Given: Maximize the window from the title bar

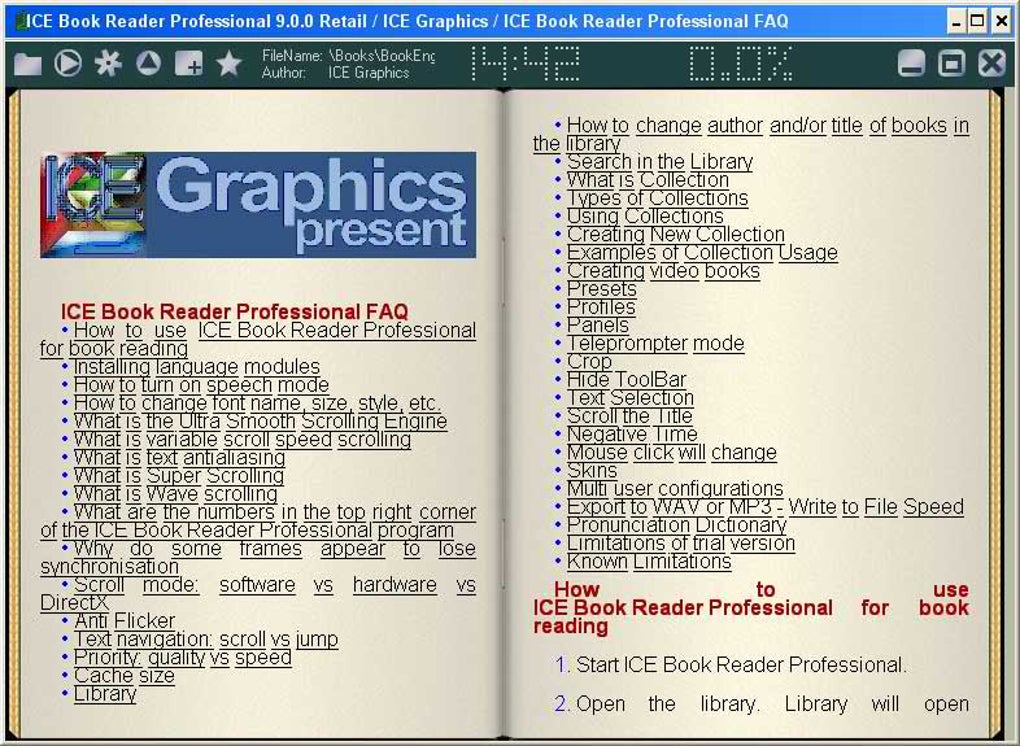Looking at the screenshot, I should click(978, 21).
